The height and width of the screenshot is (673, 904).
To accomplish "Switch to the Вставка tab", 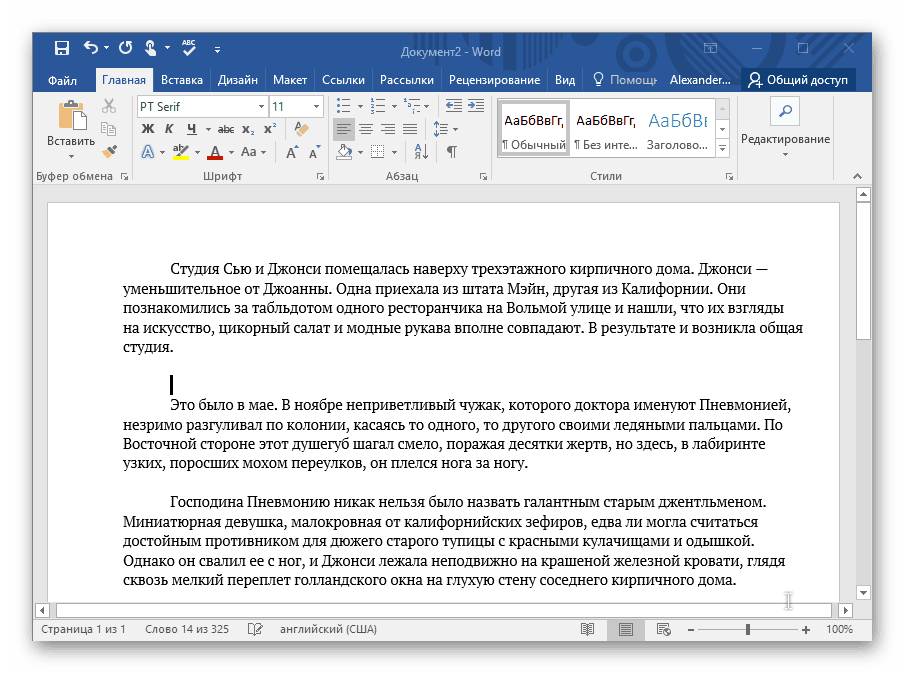I will click(x=182, y=80).
